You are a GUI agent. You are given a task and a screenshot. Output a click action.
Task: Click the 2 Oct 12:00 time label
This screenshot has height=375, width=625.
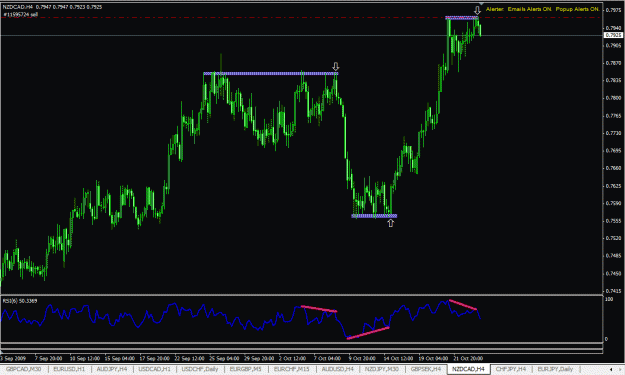pyautogui.click(x=292, y=358)
